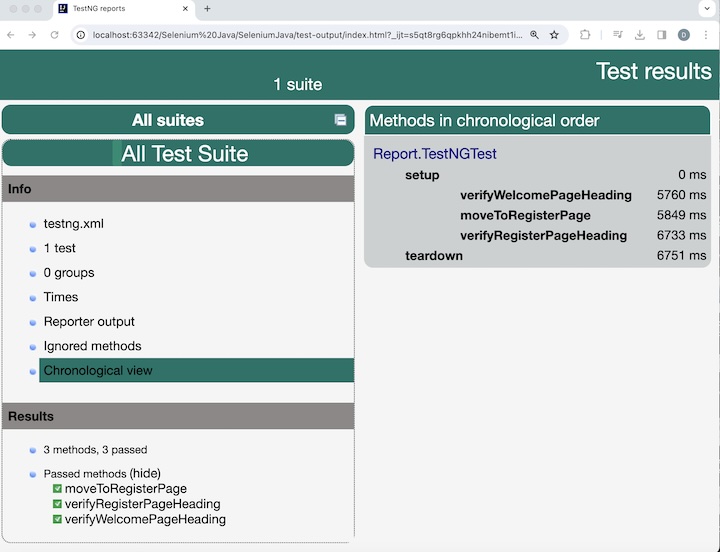Select the TestNG reports browser tab
The height and width of the screenshot is (552, 720).
[124, 9]
